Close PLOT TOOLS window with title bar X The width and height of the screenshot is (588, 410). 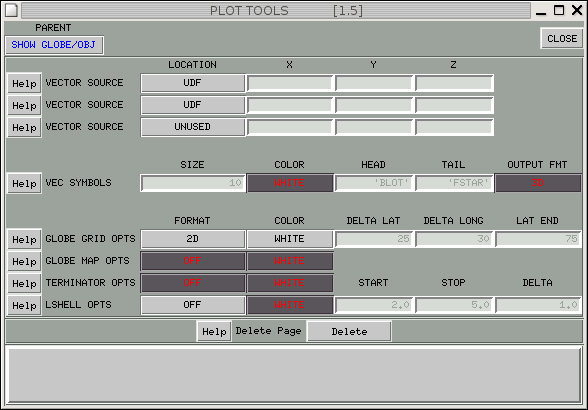click(x=577, y=10)
